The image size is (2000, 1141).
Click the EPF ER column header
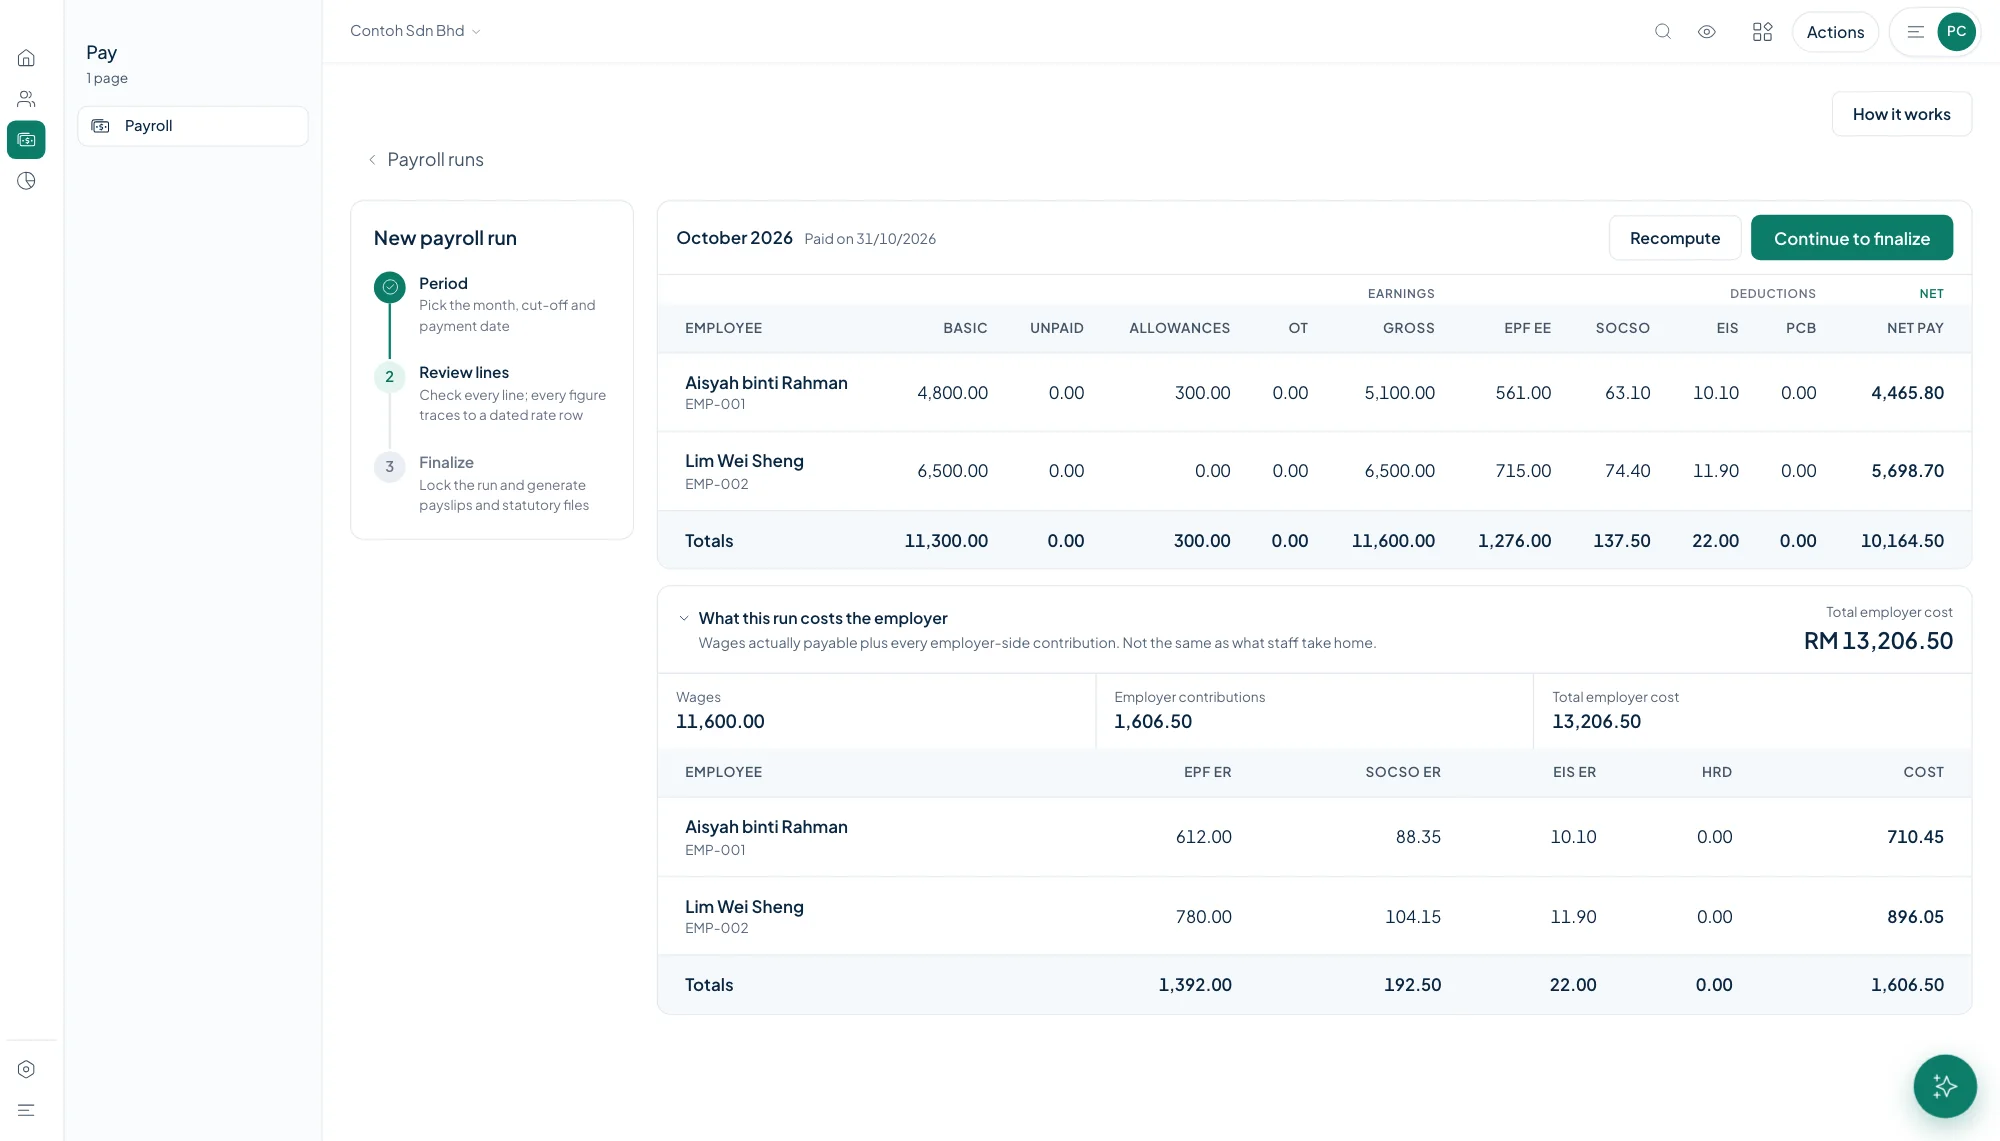[x=1207, y=772]
